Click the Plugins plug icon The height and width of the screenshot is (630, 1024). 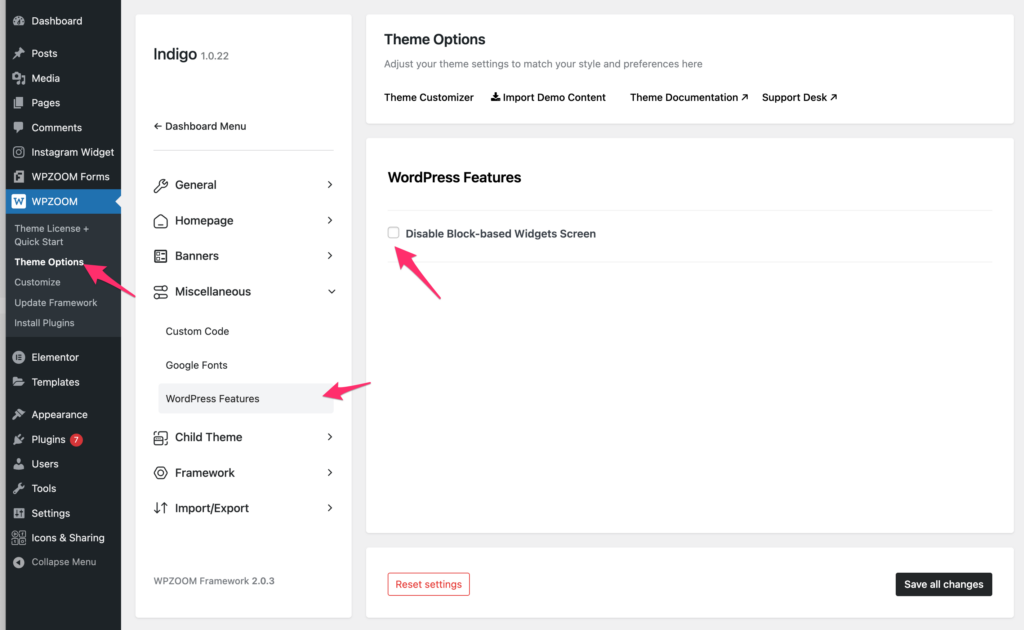(x=18, y=439)
